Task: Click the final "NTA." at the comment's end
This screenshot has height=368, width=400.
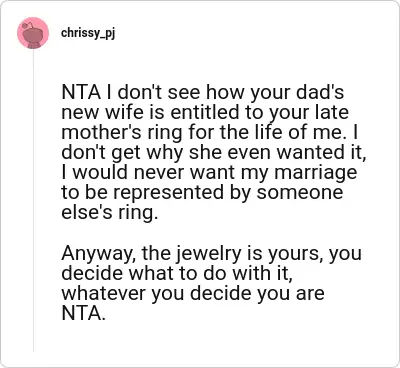Action: pos(83,313)
